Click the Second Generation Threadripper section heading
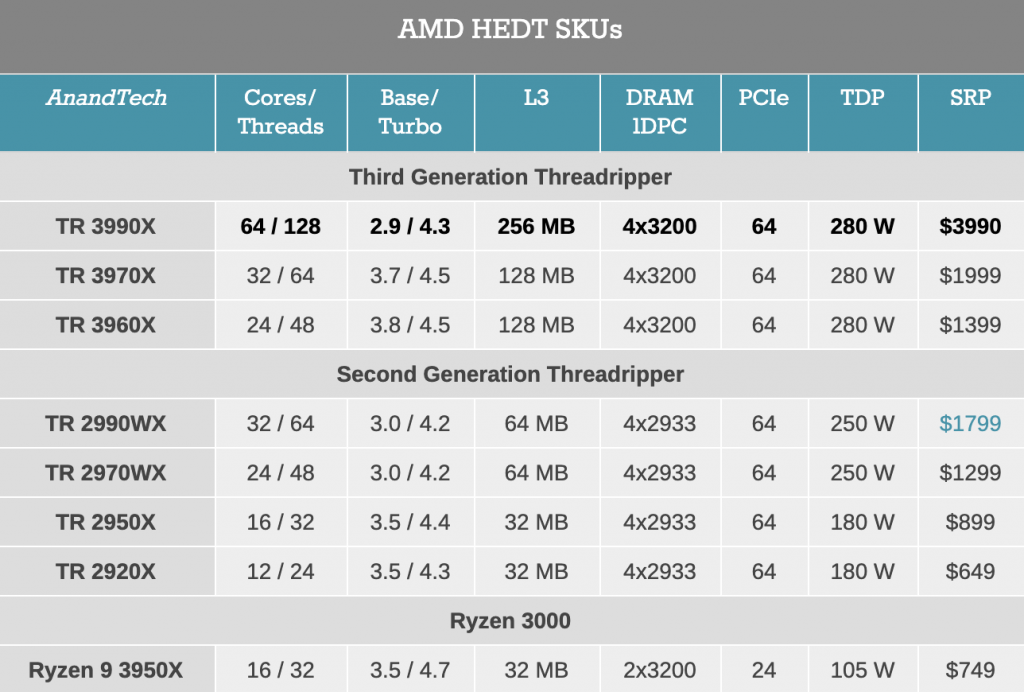Viewport: 1024px width, 692px height. [x=510, y=374]
